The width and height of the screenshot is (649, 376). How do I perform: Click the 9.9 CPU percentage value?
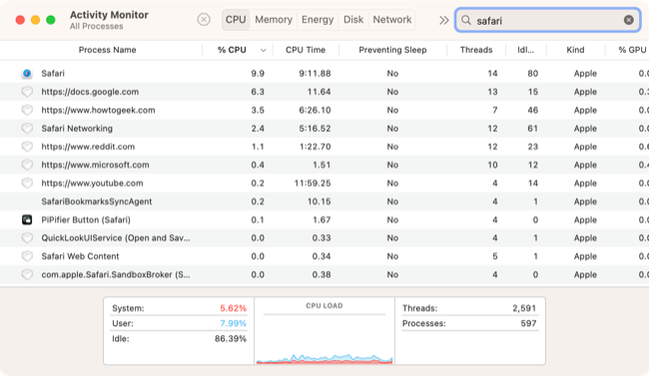tap(257, 73)
